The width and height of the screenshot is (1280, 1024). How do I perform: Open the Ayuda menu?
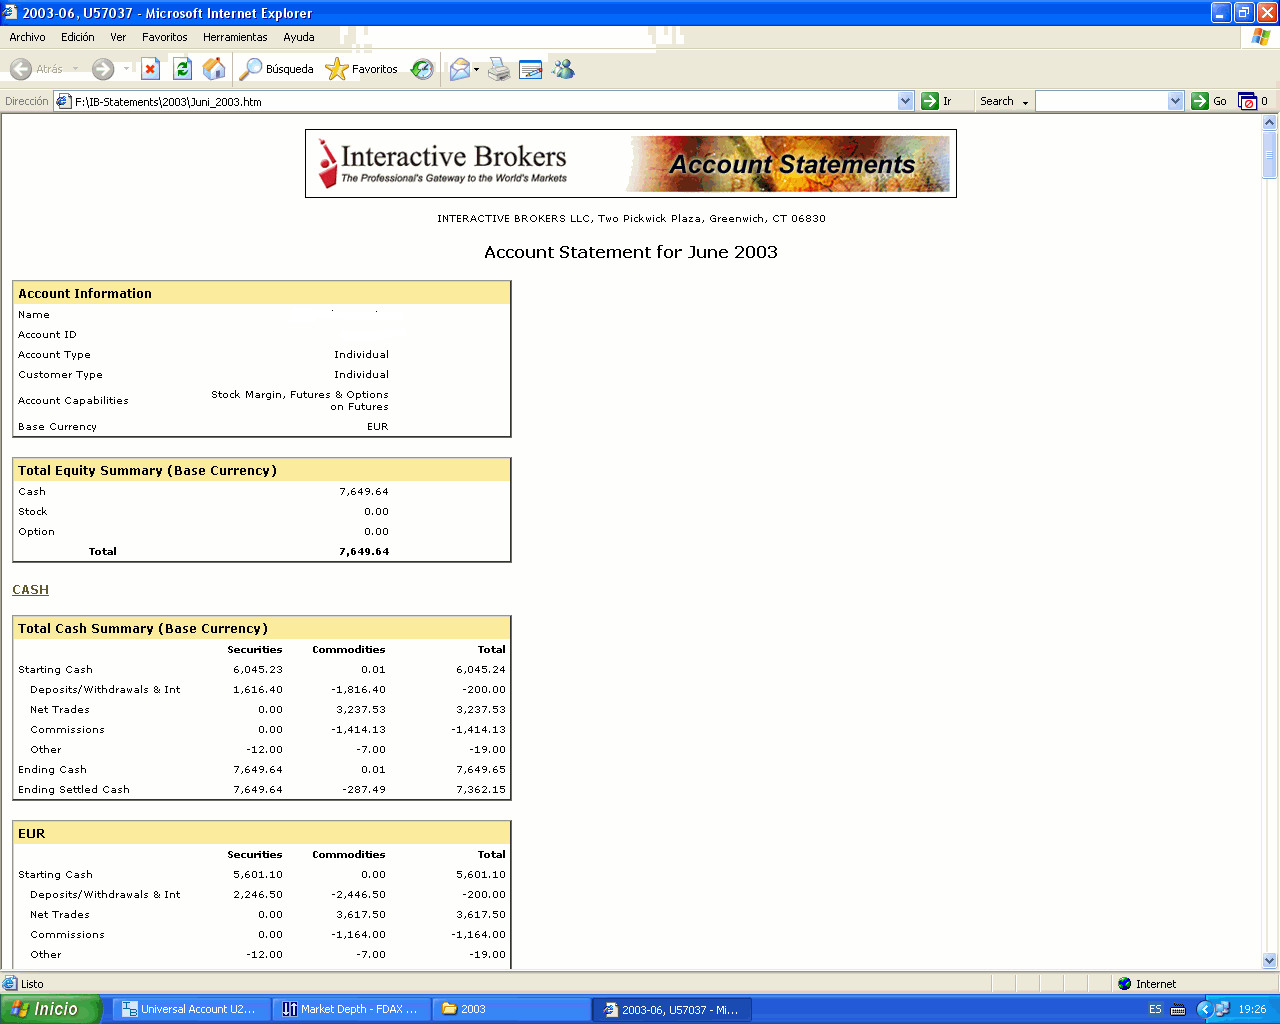(x=299, y=37)
